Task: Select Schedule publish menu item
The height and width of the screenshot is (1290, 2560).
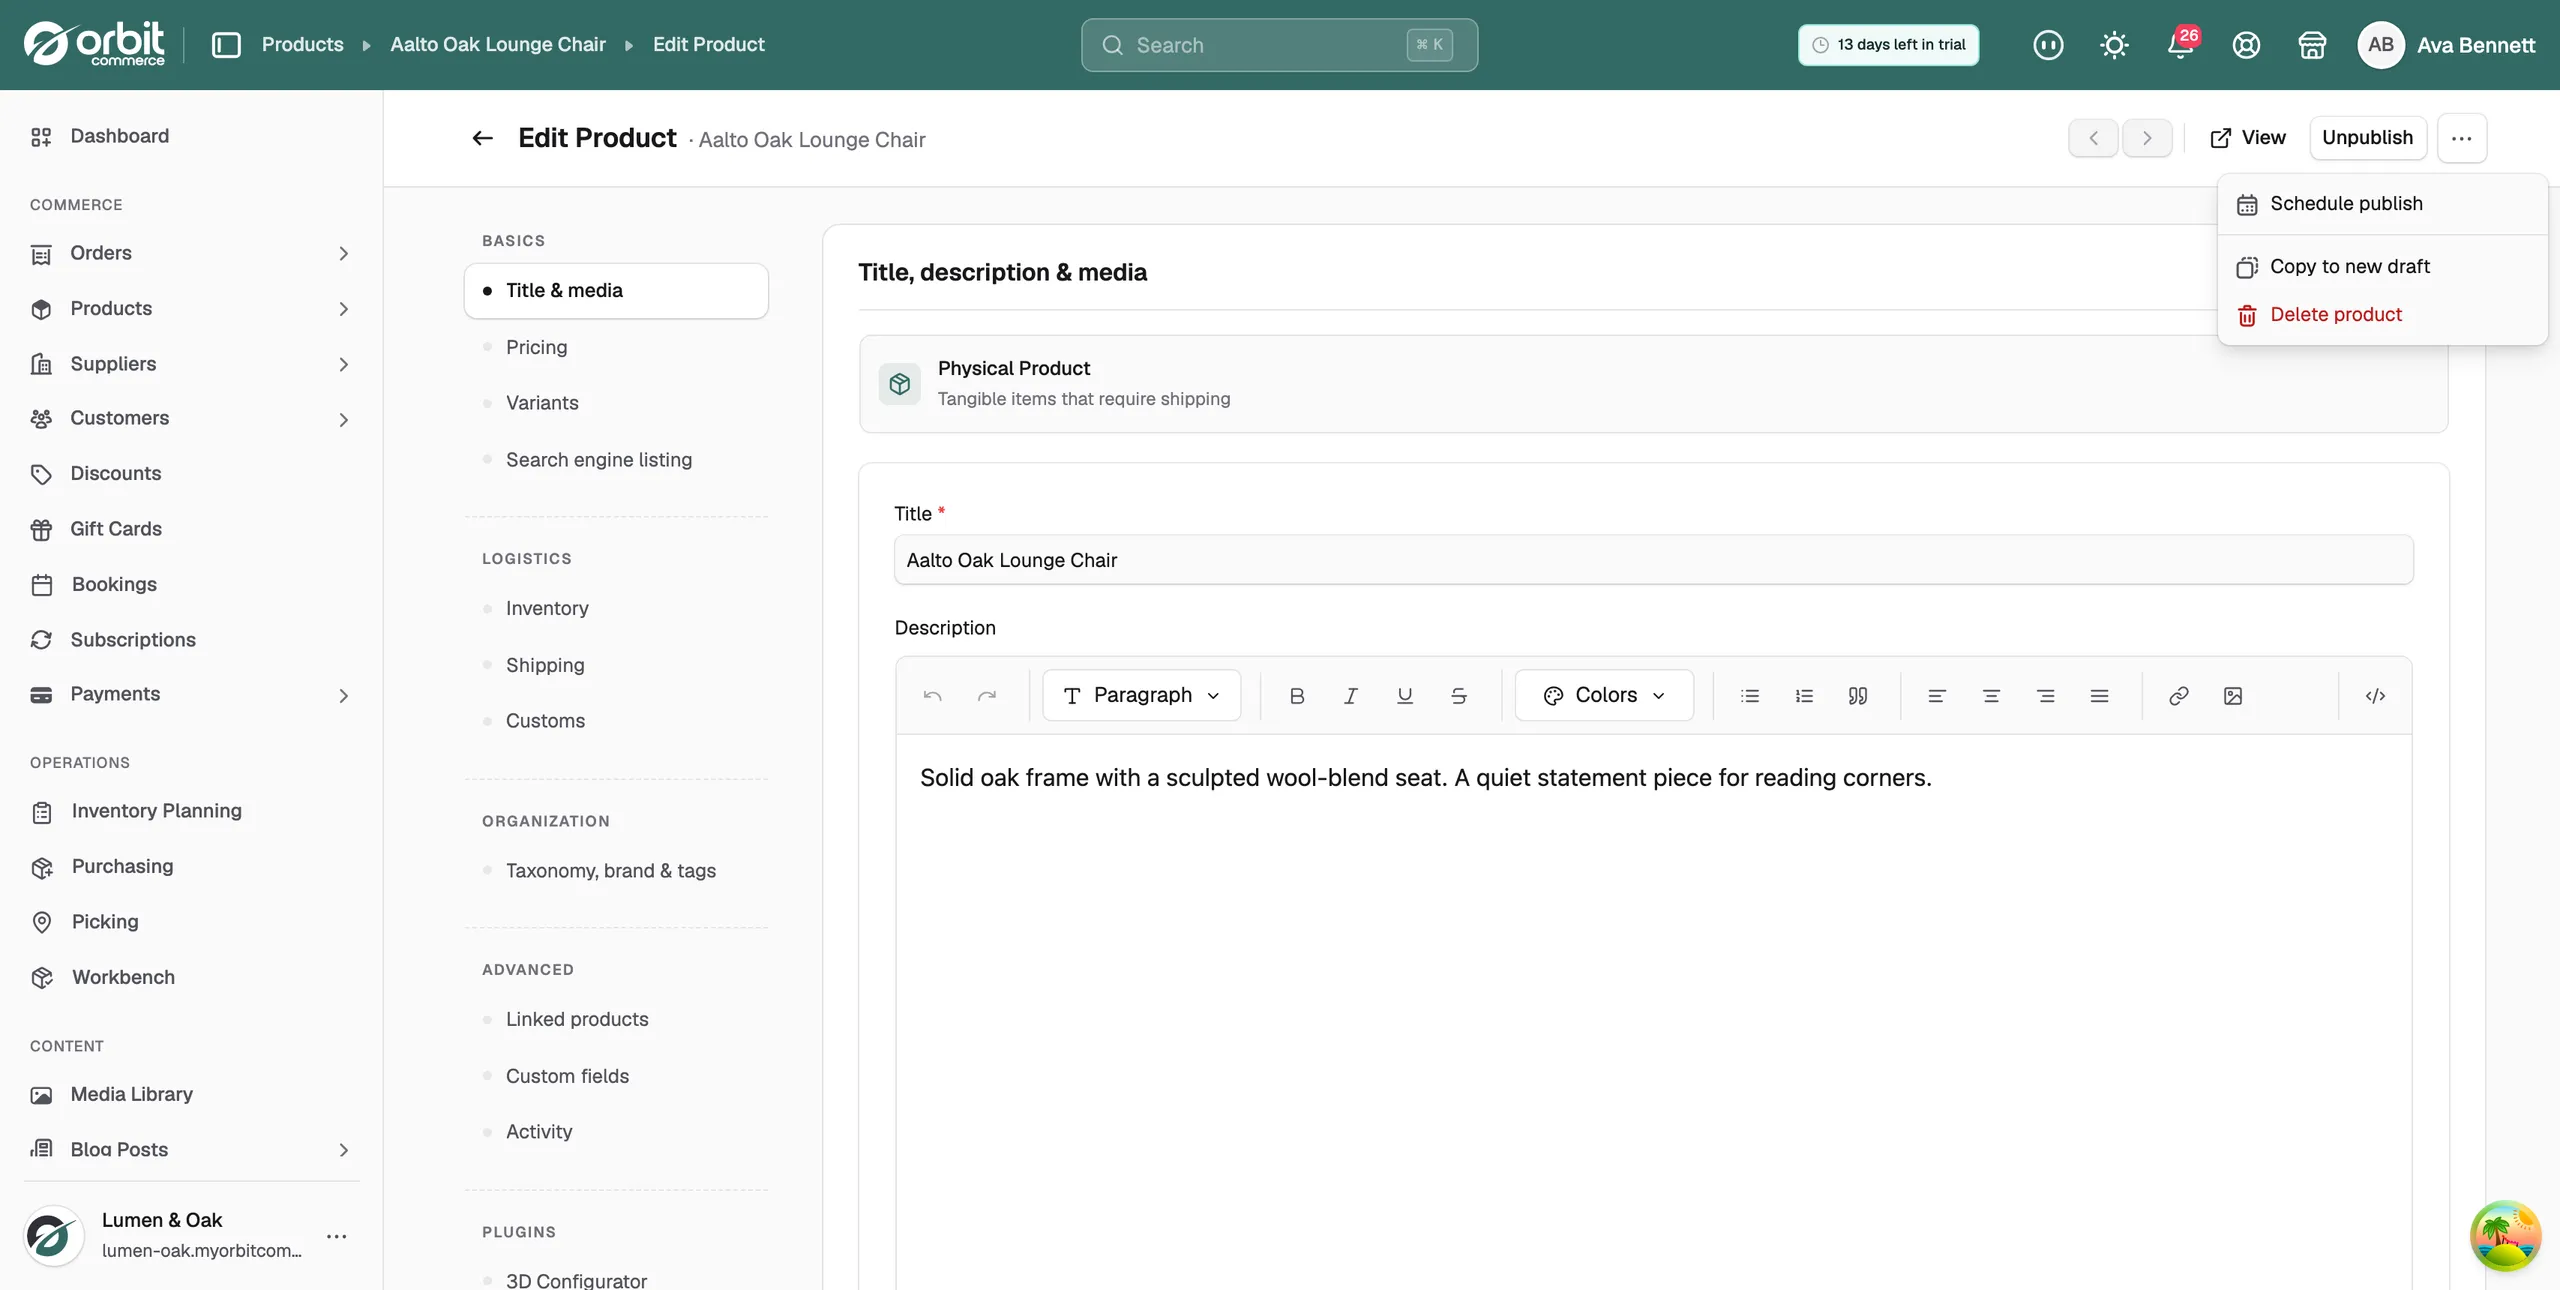Action: pos(2382,204)
